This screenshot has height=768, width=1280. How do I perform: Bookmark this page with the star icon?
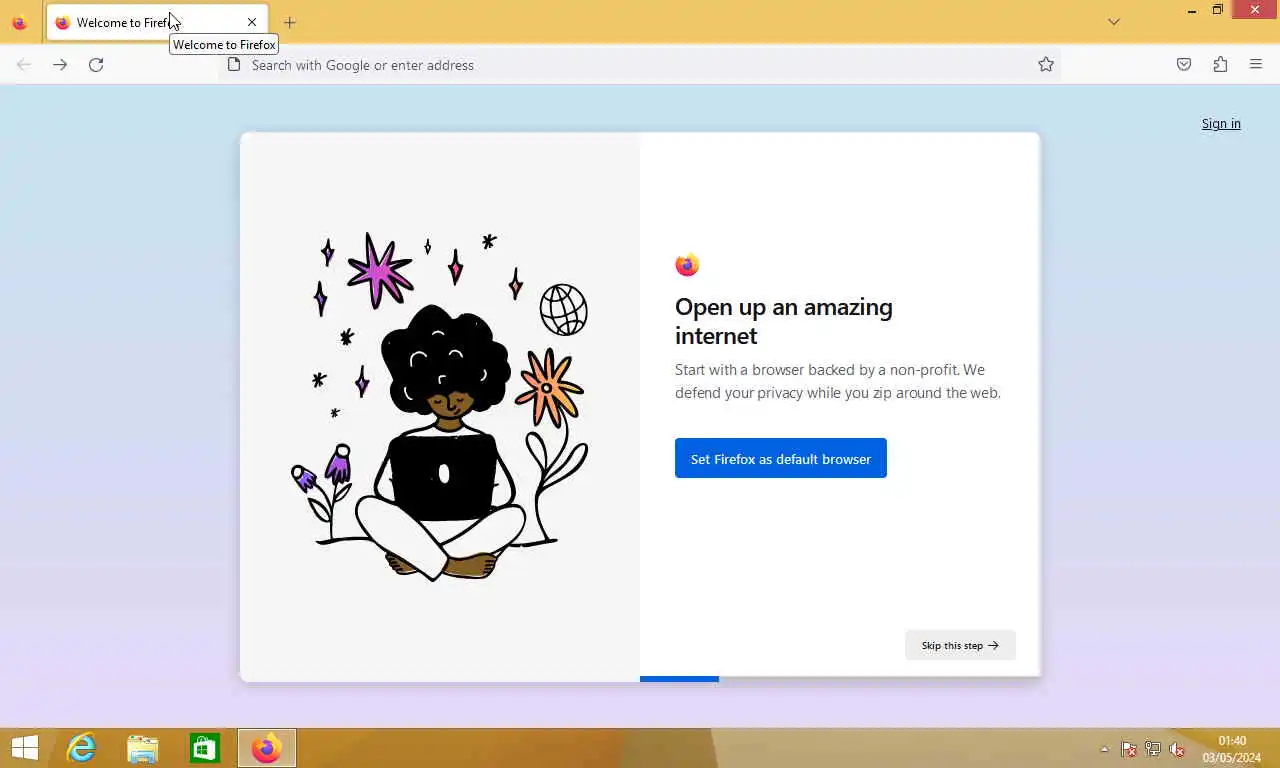click(x=1046, y=65)
